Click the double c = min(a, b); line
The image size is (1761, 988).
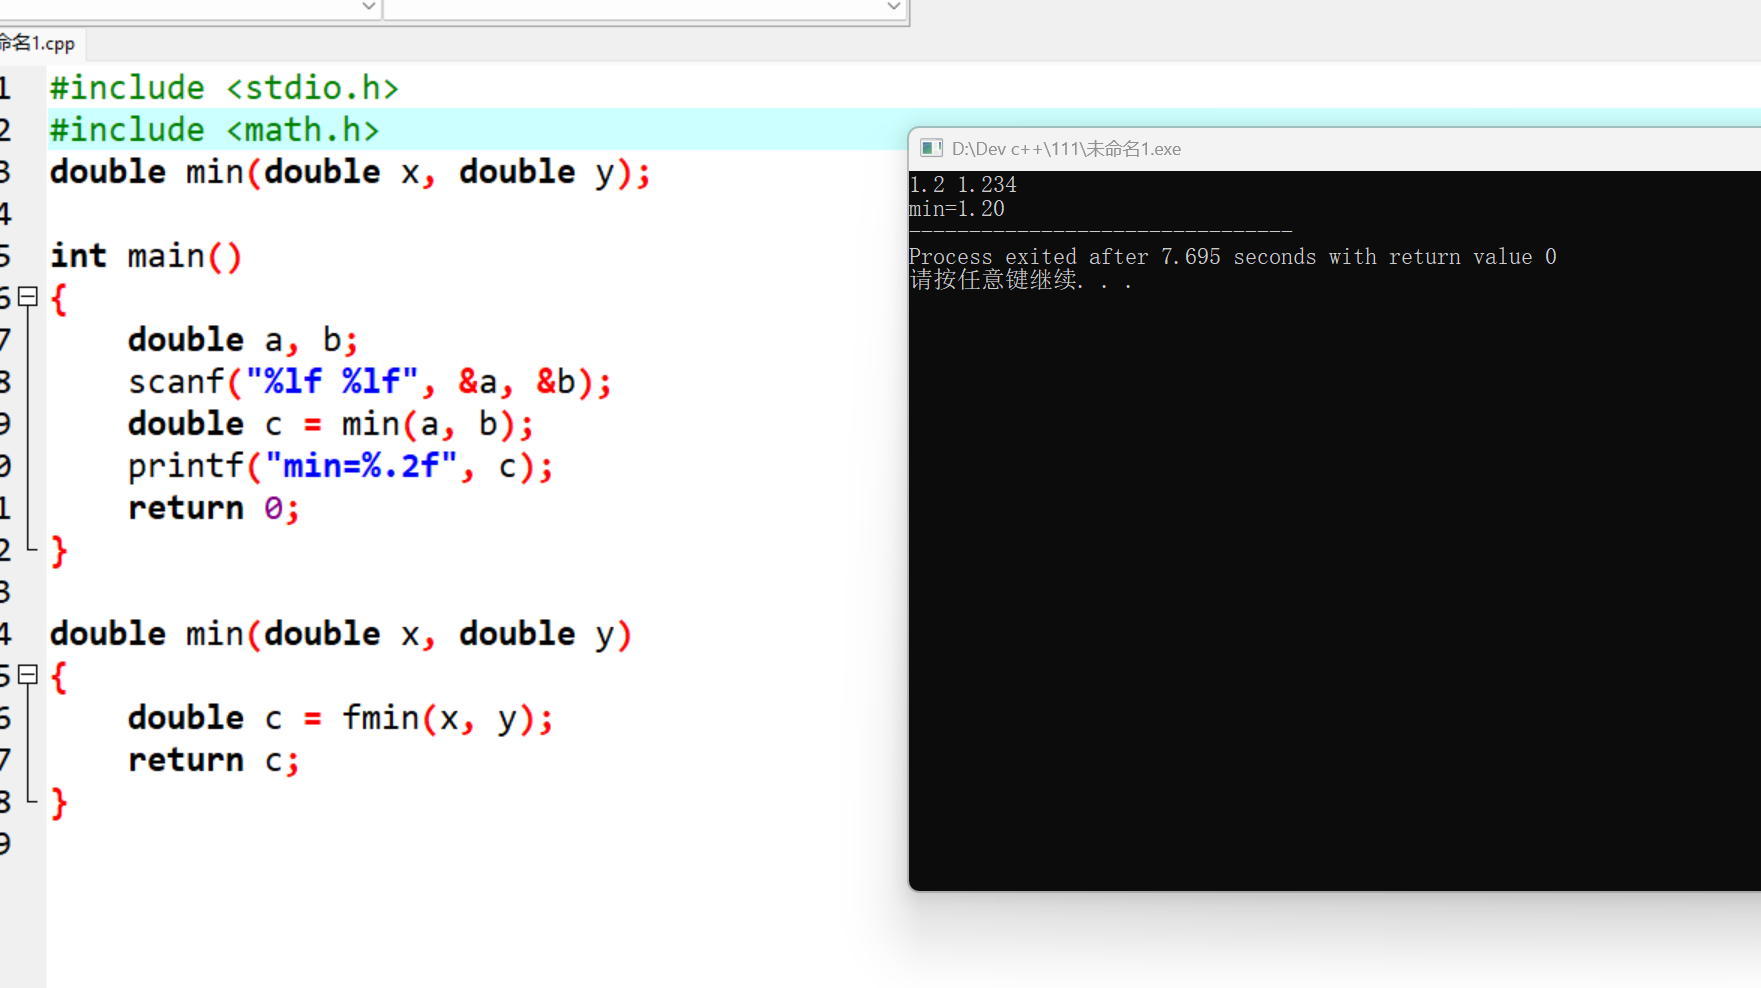coord(331,424)
